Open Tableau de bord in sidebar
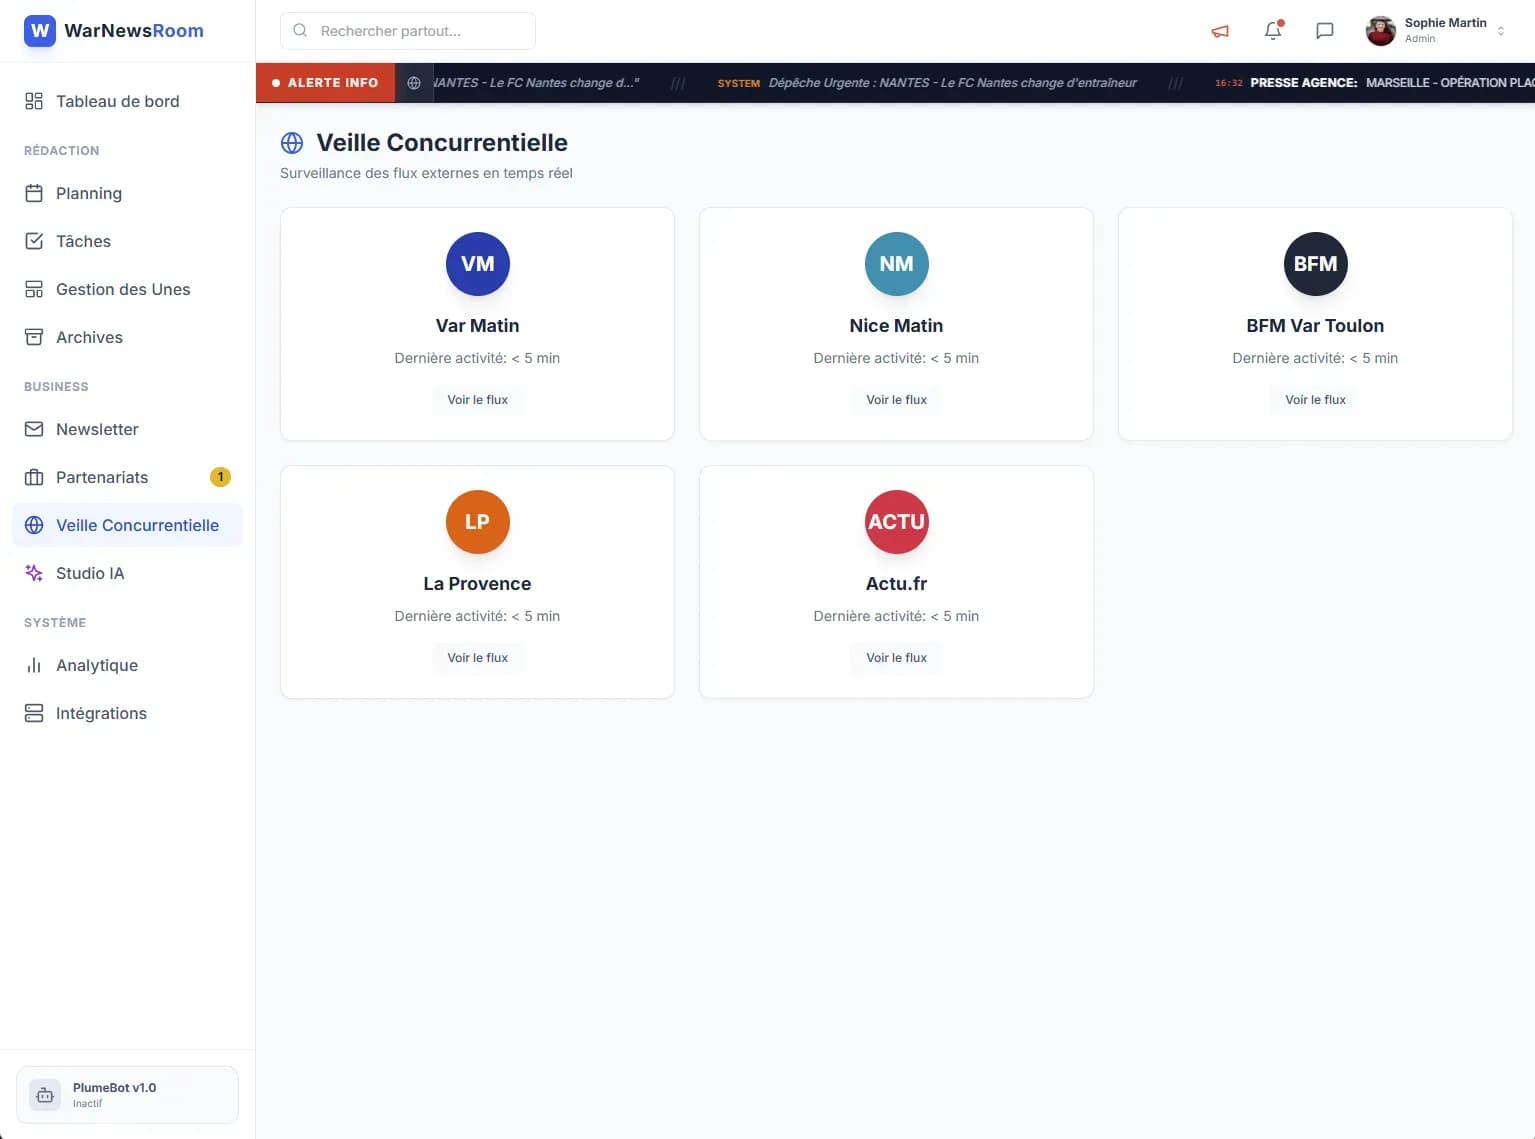Screen dimensions: 1535x1139 tap(127, 101)
